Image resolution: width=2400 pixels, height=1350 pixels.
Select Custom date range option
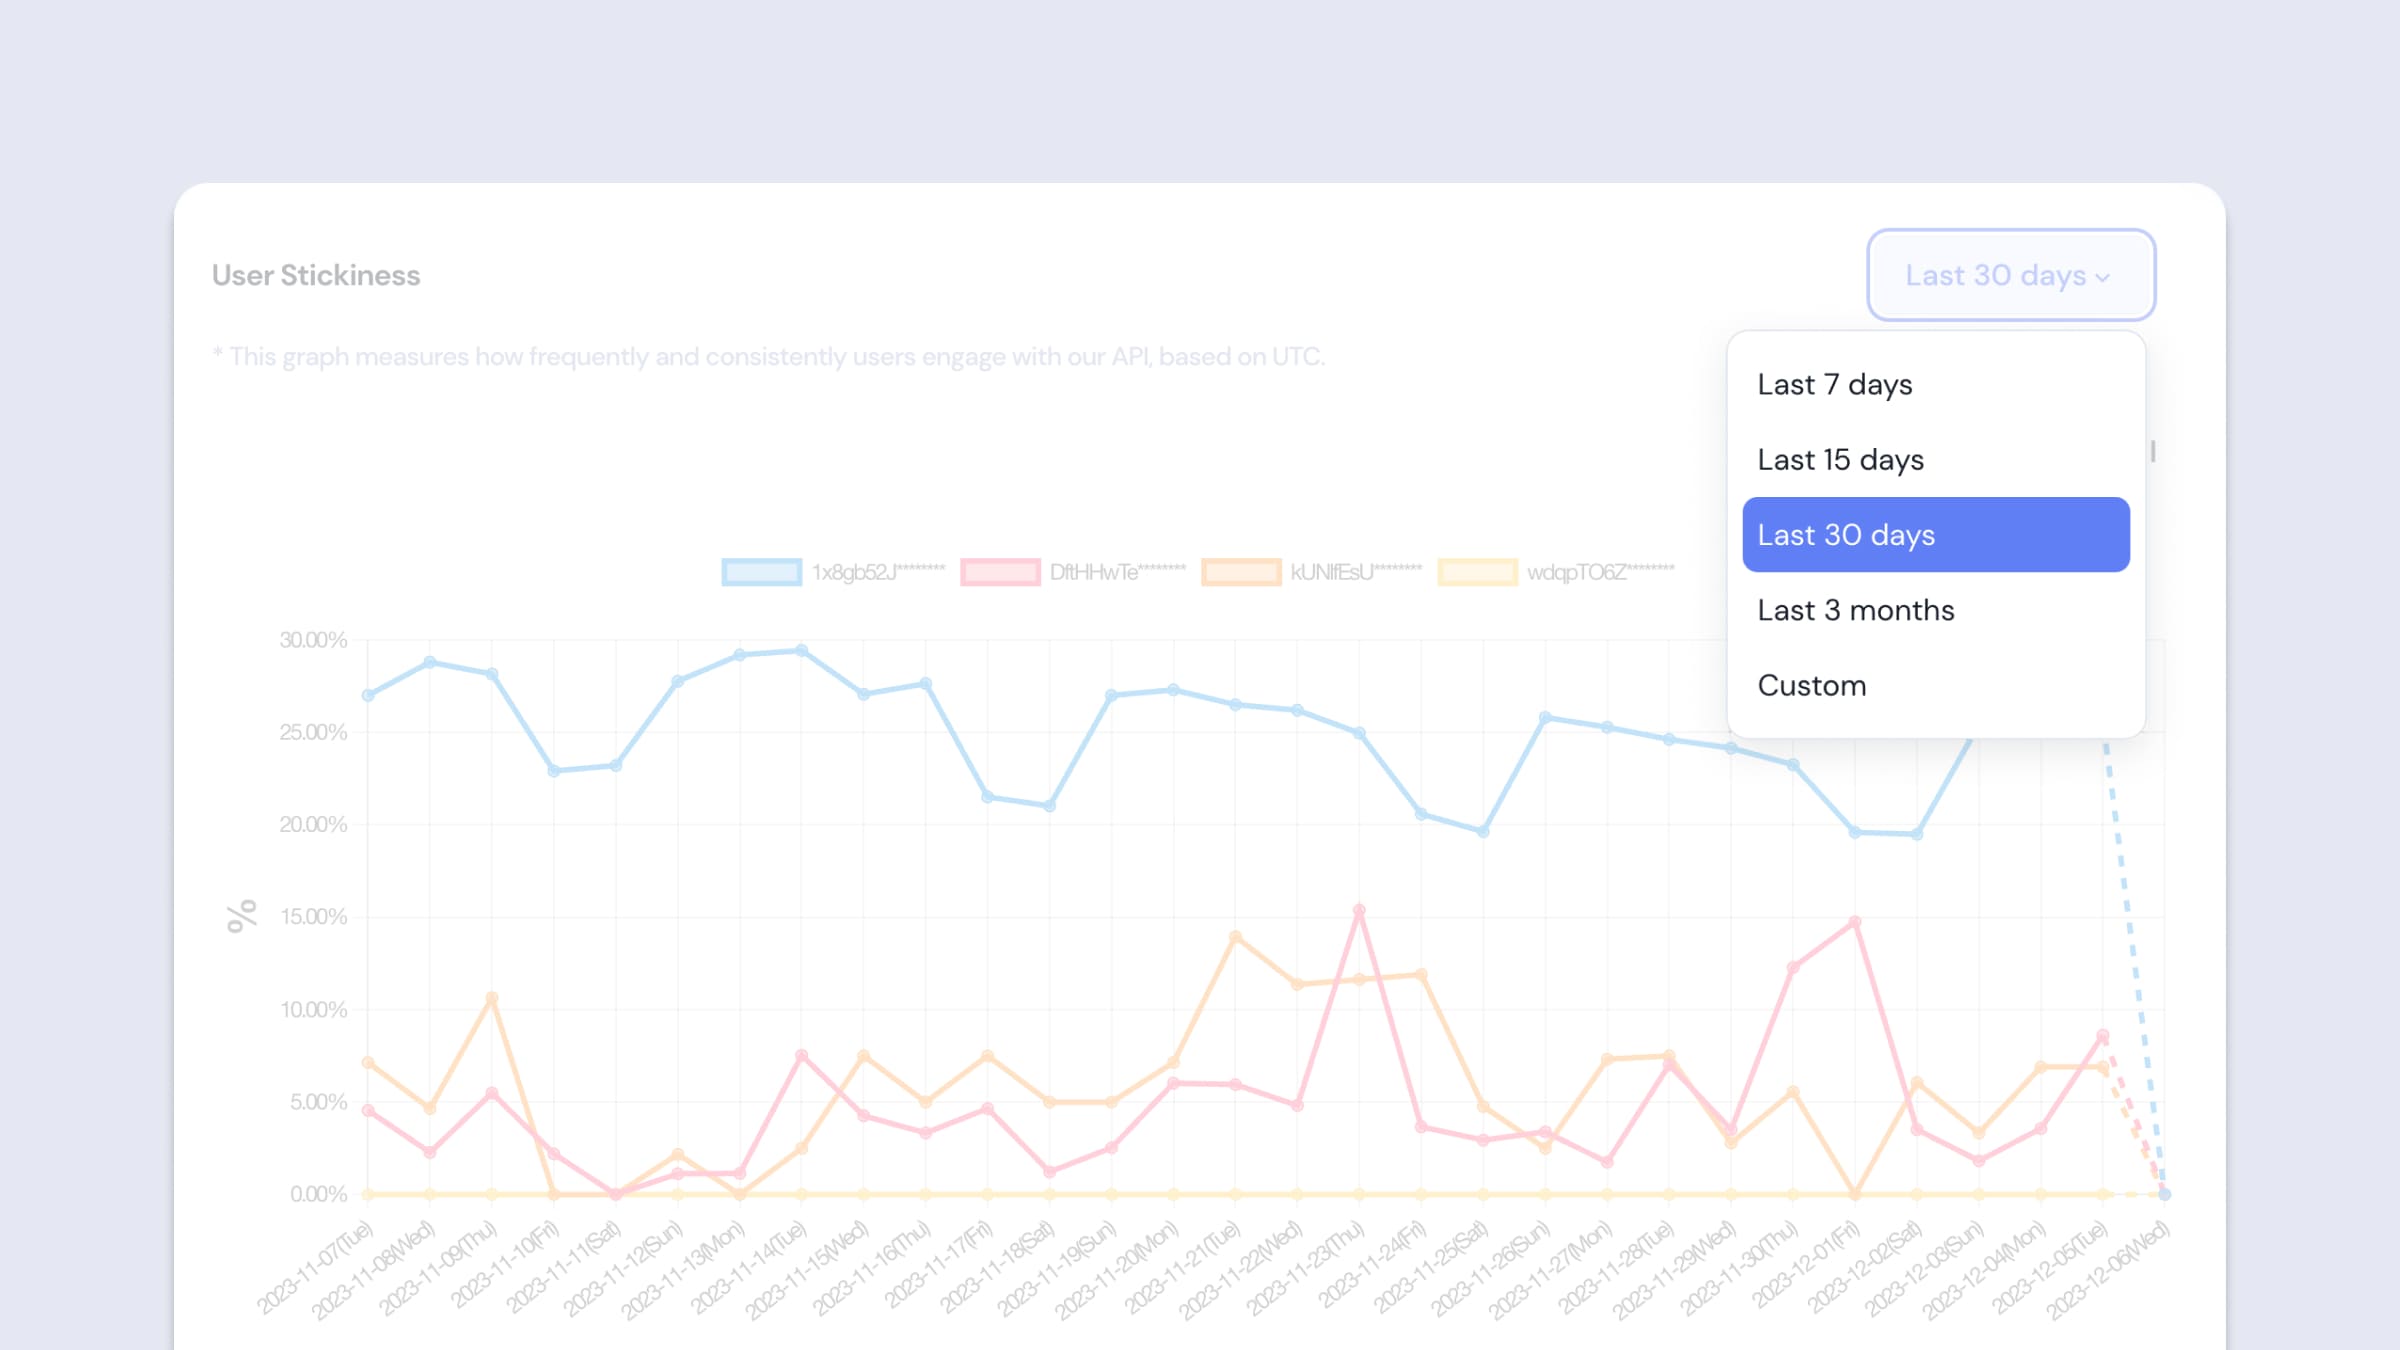pyautogui.click(x=1812, y=684)
